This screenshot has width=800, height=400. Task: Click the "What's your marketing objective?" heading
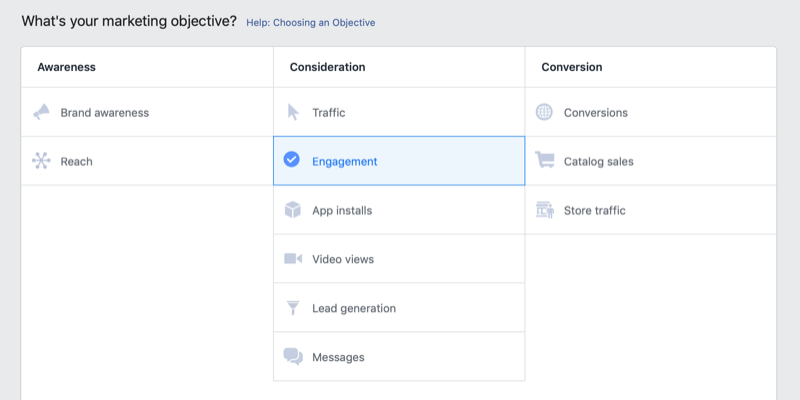point(129,21)
